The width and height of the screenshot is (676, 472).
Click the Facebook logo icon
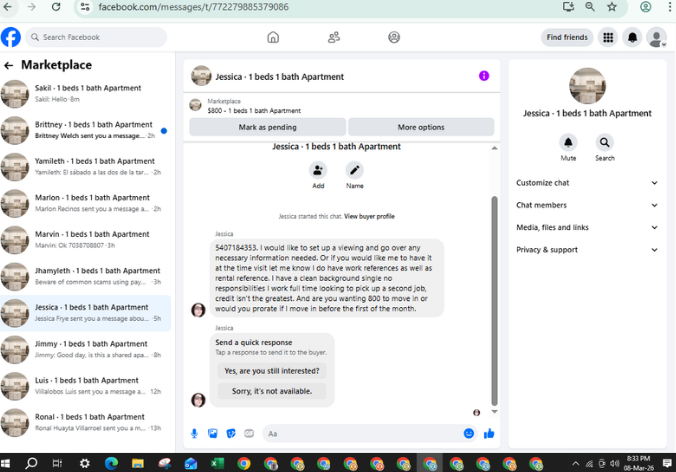(x=11, y=37)
